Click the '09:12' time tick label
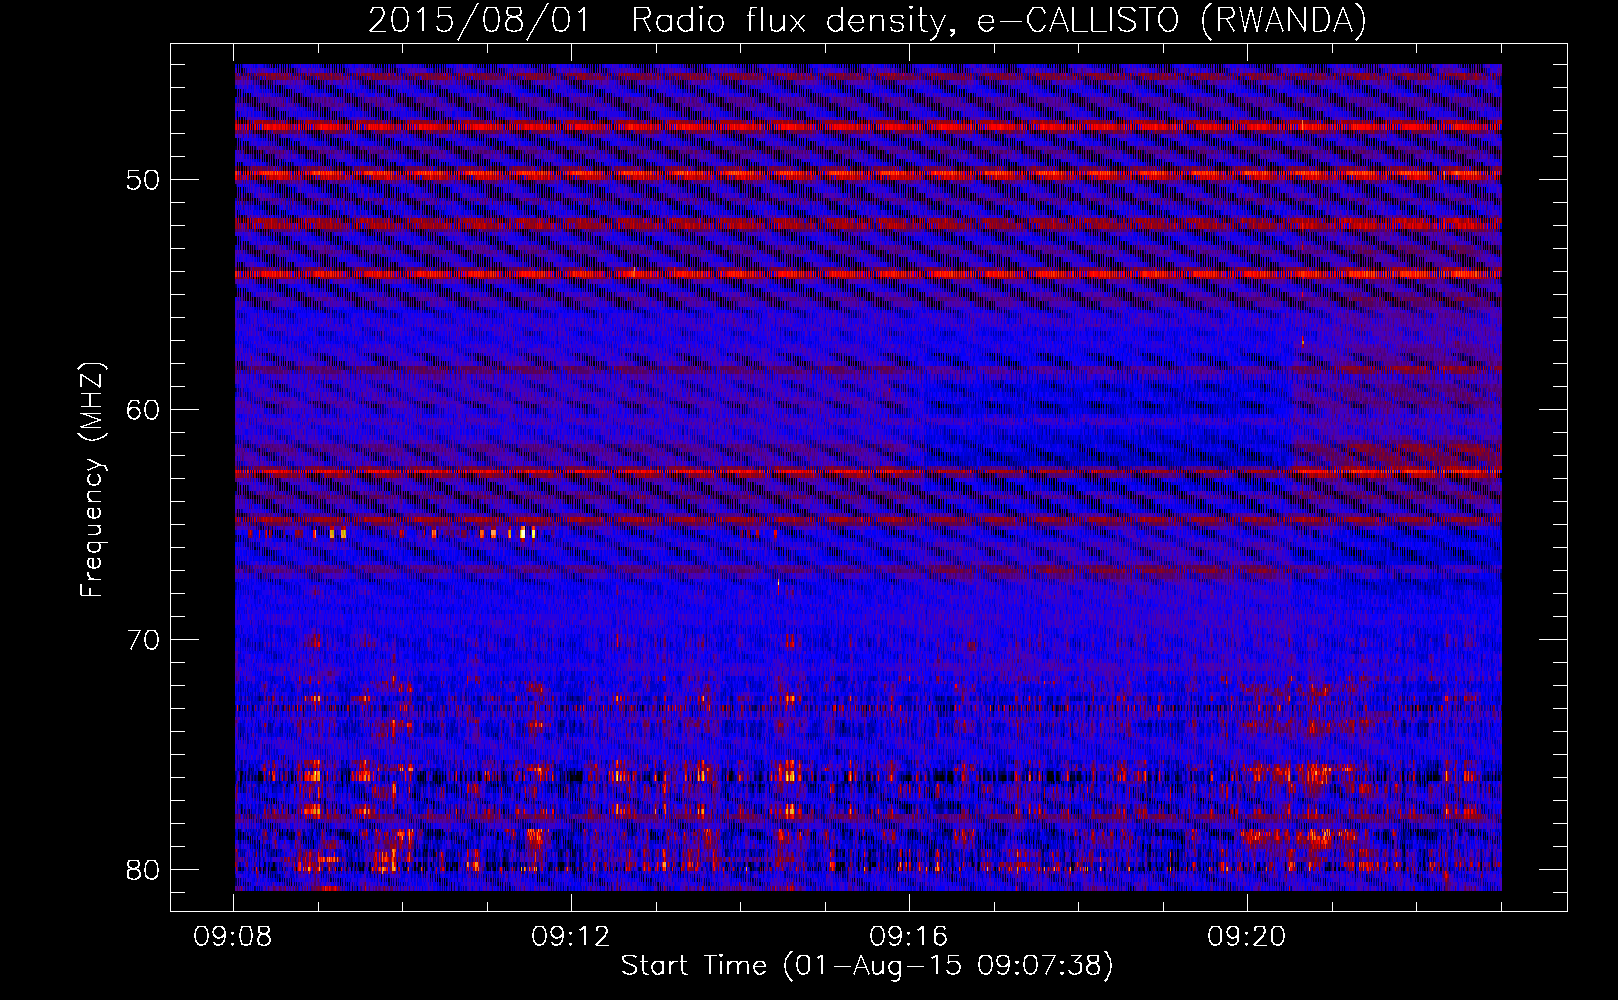 point(571,937)
